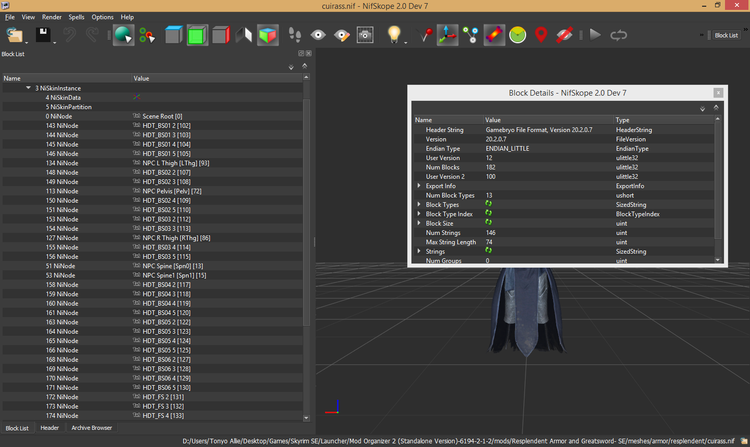Image resolution: width=750 pixels, height=447 pixels.
Task: Expand the Block Type Index row
Action: pos(419,214)
